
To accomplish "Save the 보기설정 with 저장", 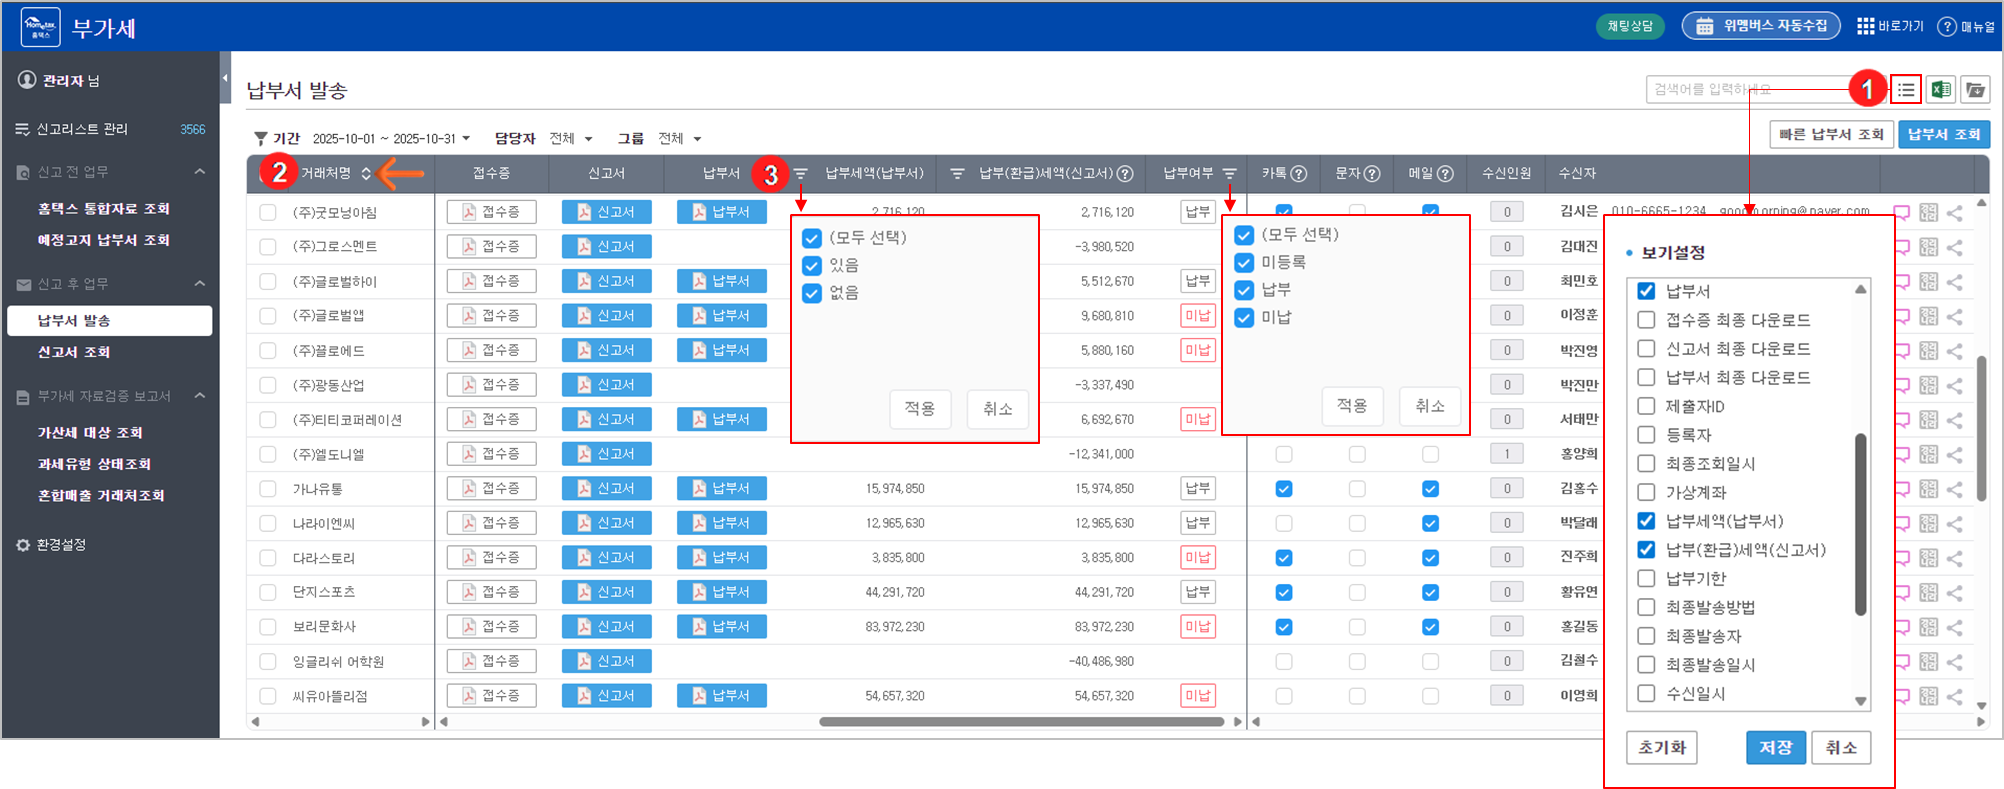I will (x=1776, y=748).
